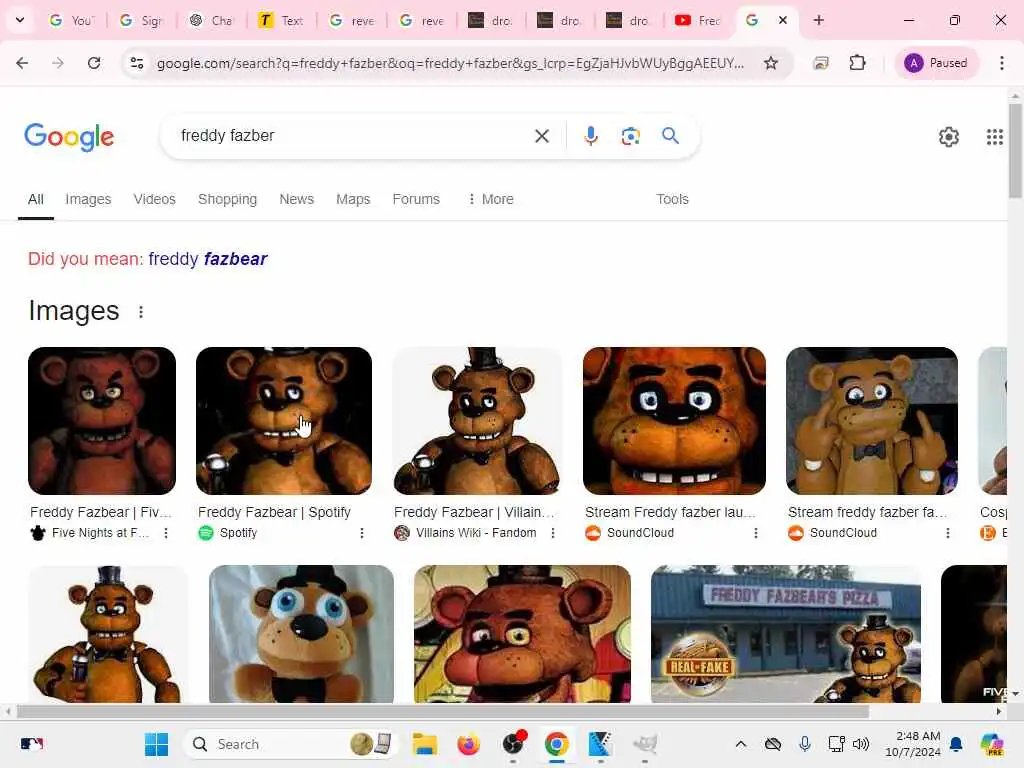1024x768 pixels.
Task: Open options for Villains Wiki image result
Action: [x=553, y=533]
